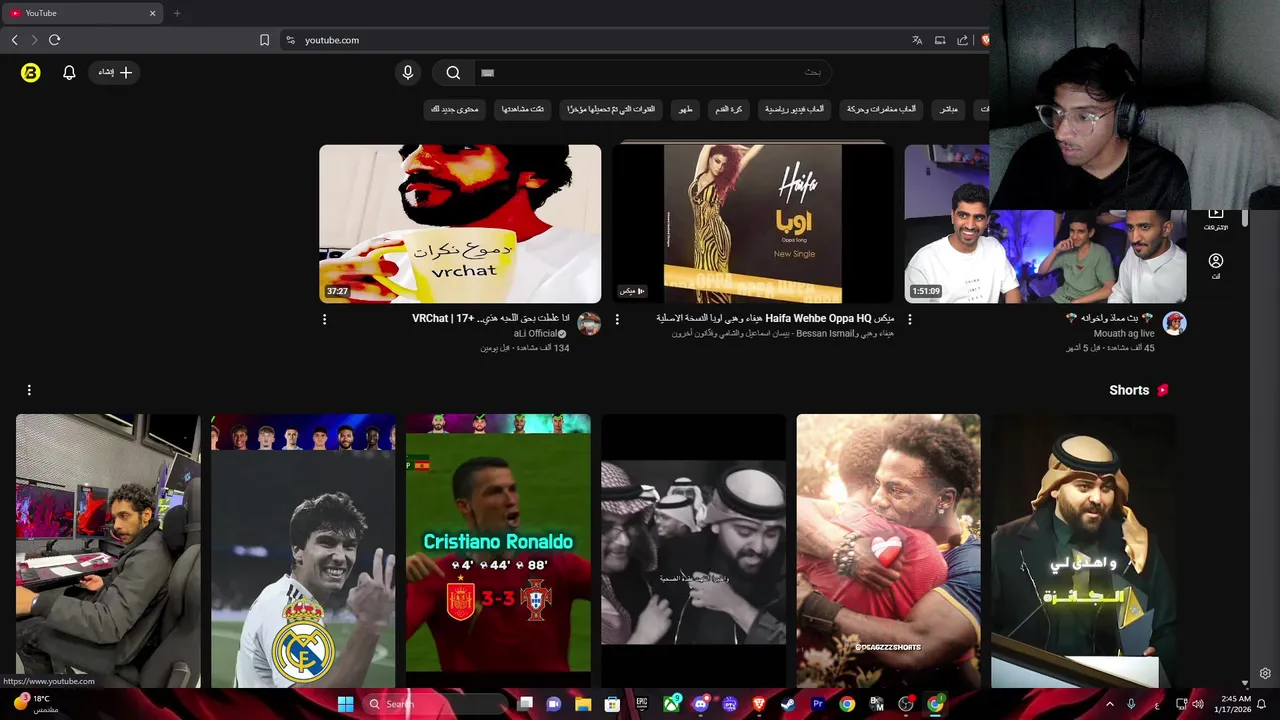Select the 'كرة القدم' filter chip
Image resolution: width=1280 pixels, height=720 pixels.
[x=728, y=109]
